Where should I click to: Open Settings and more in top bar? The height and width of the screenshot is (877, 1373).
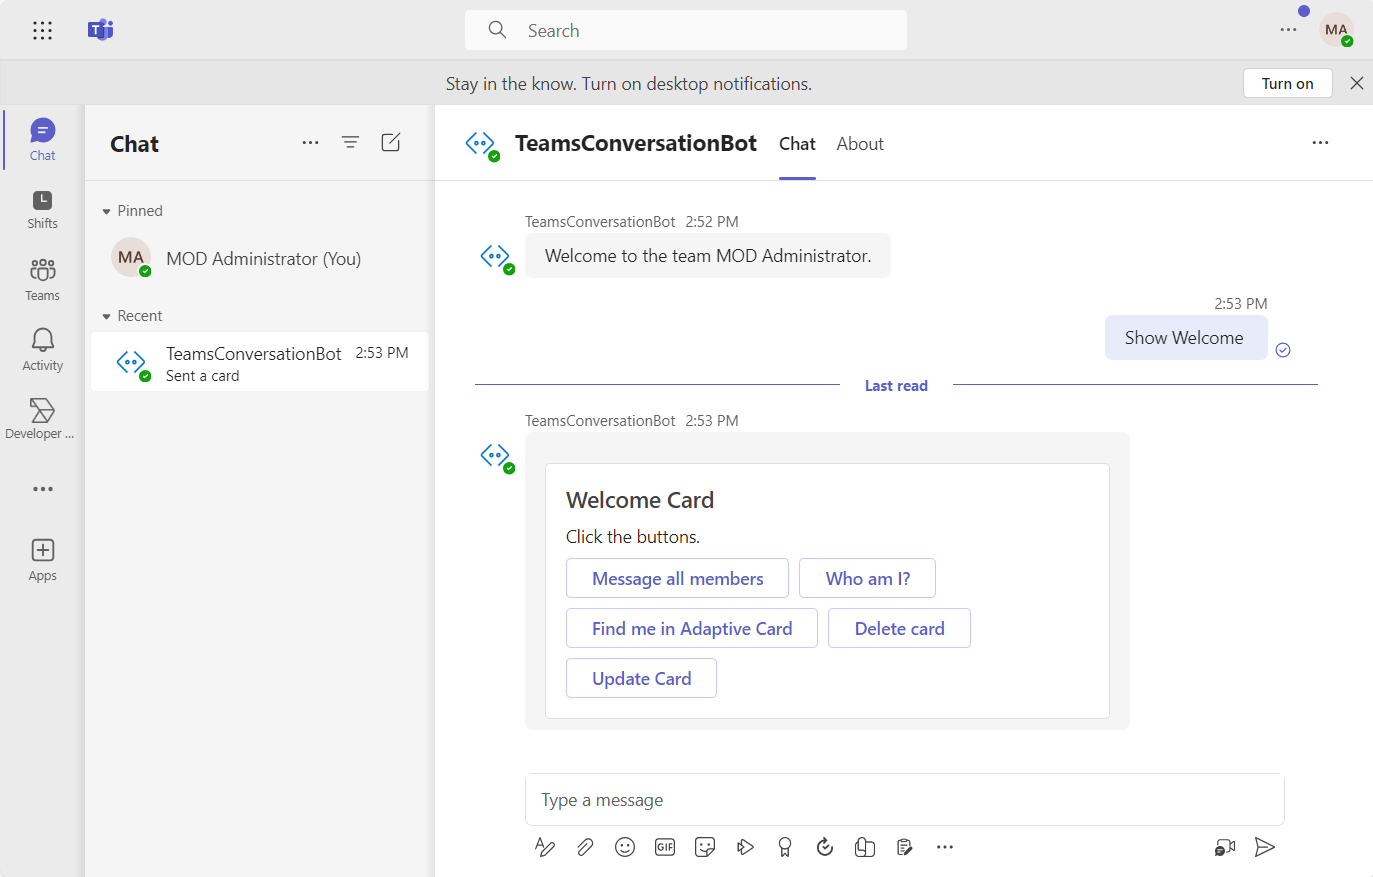(1288, 30)
